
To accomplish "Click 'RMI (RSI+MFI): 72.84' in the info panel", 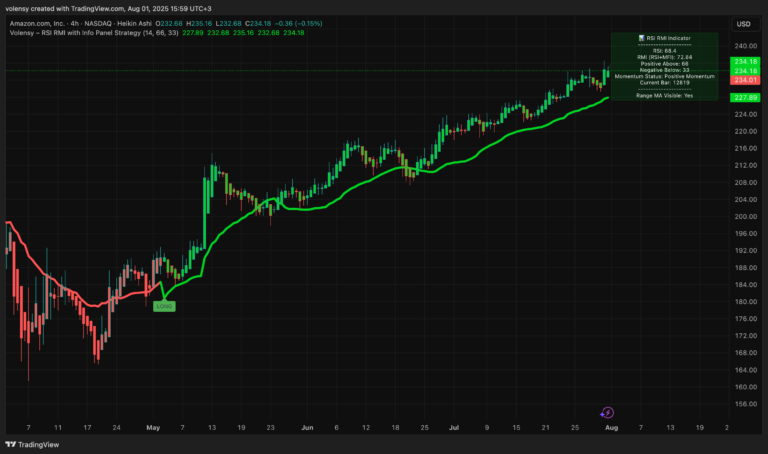I will (x=664, y=57).
